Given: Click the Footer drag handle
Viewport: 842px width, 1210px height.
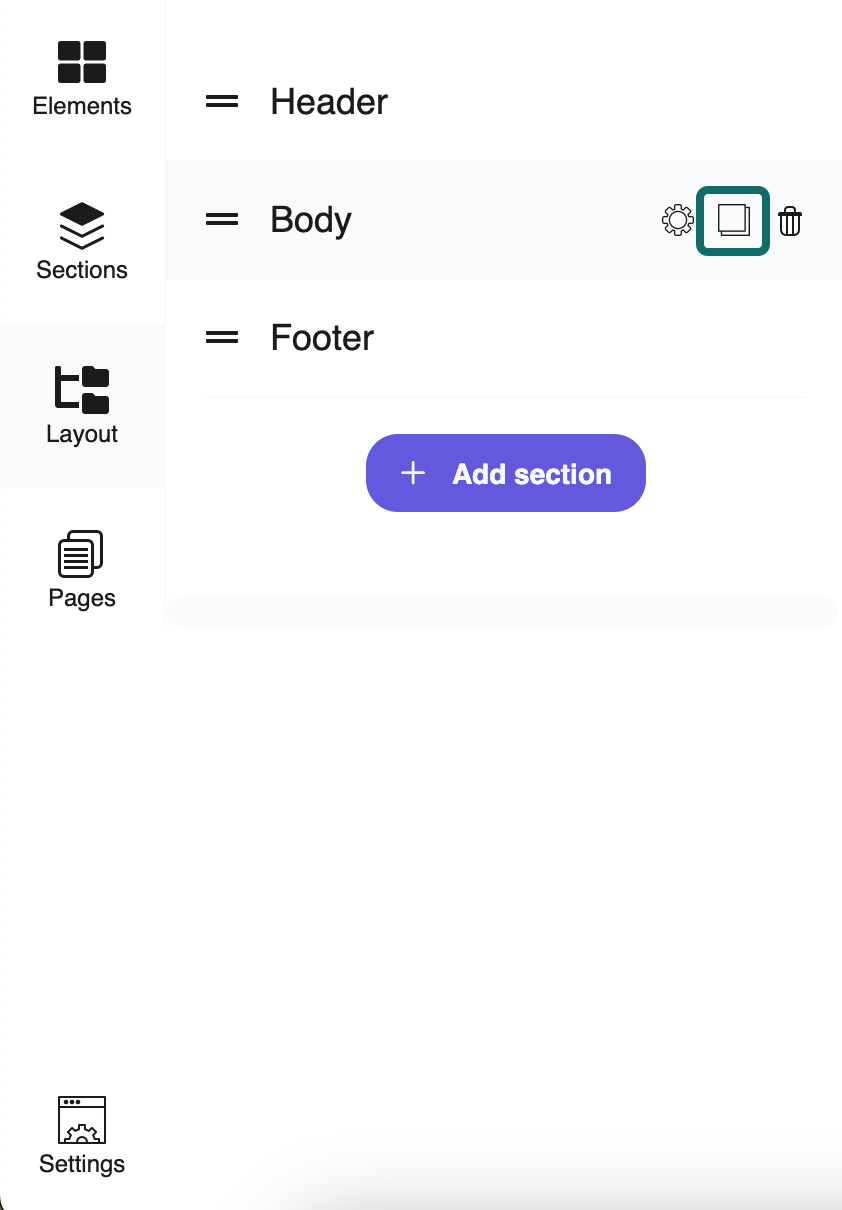Looking at the screenshot, I should pos(222,338).
